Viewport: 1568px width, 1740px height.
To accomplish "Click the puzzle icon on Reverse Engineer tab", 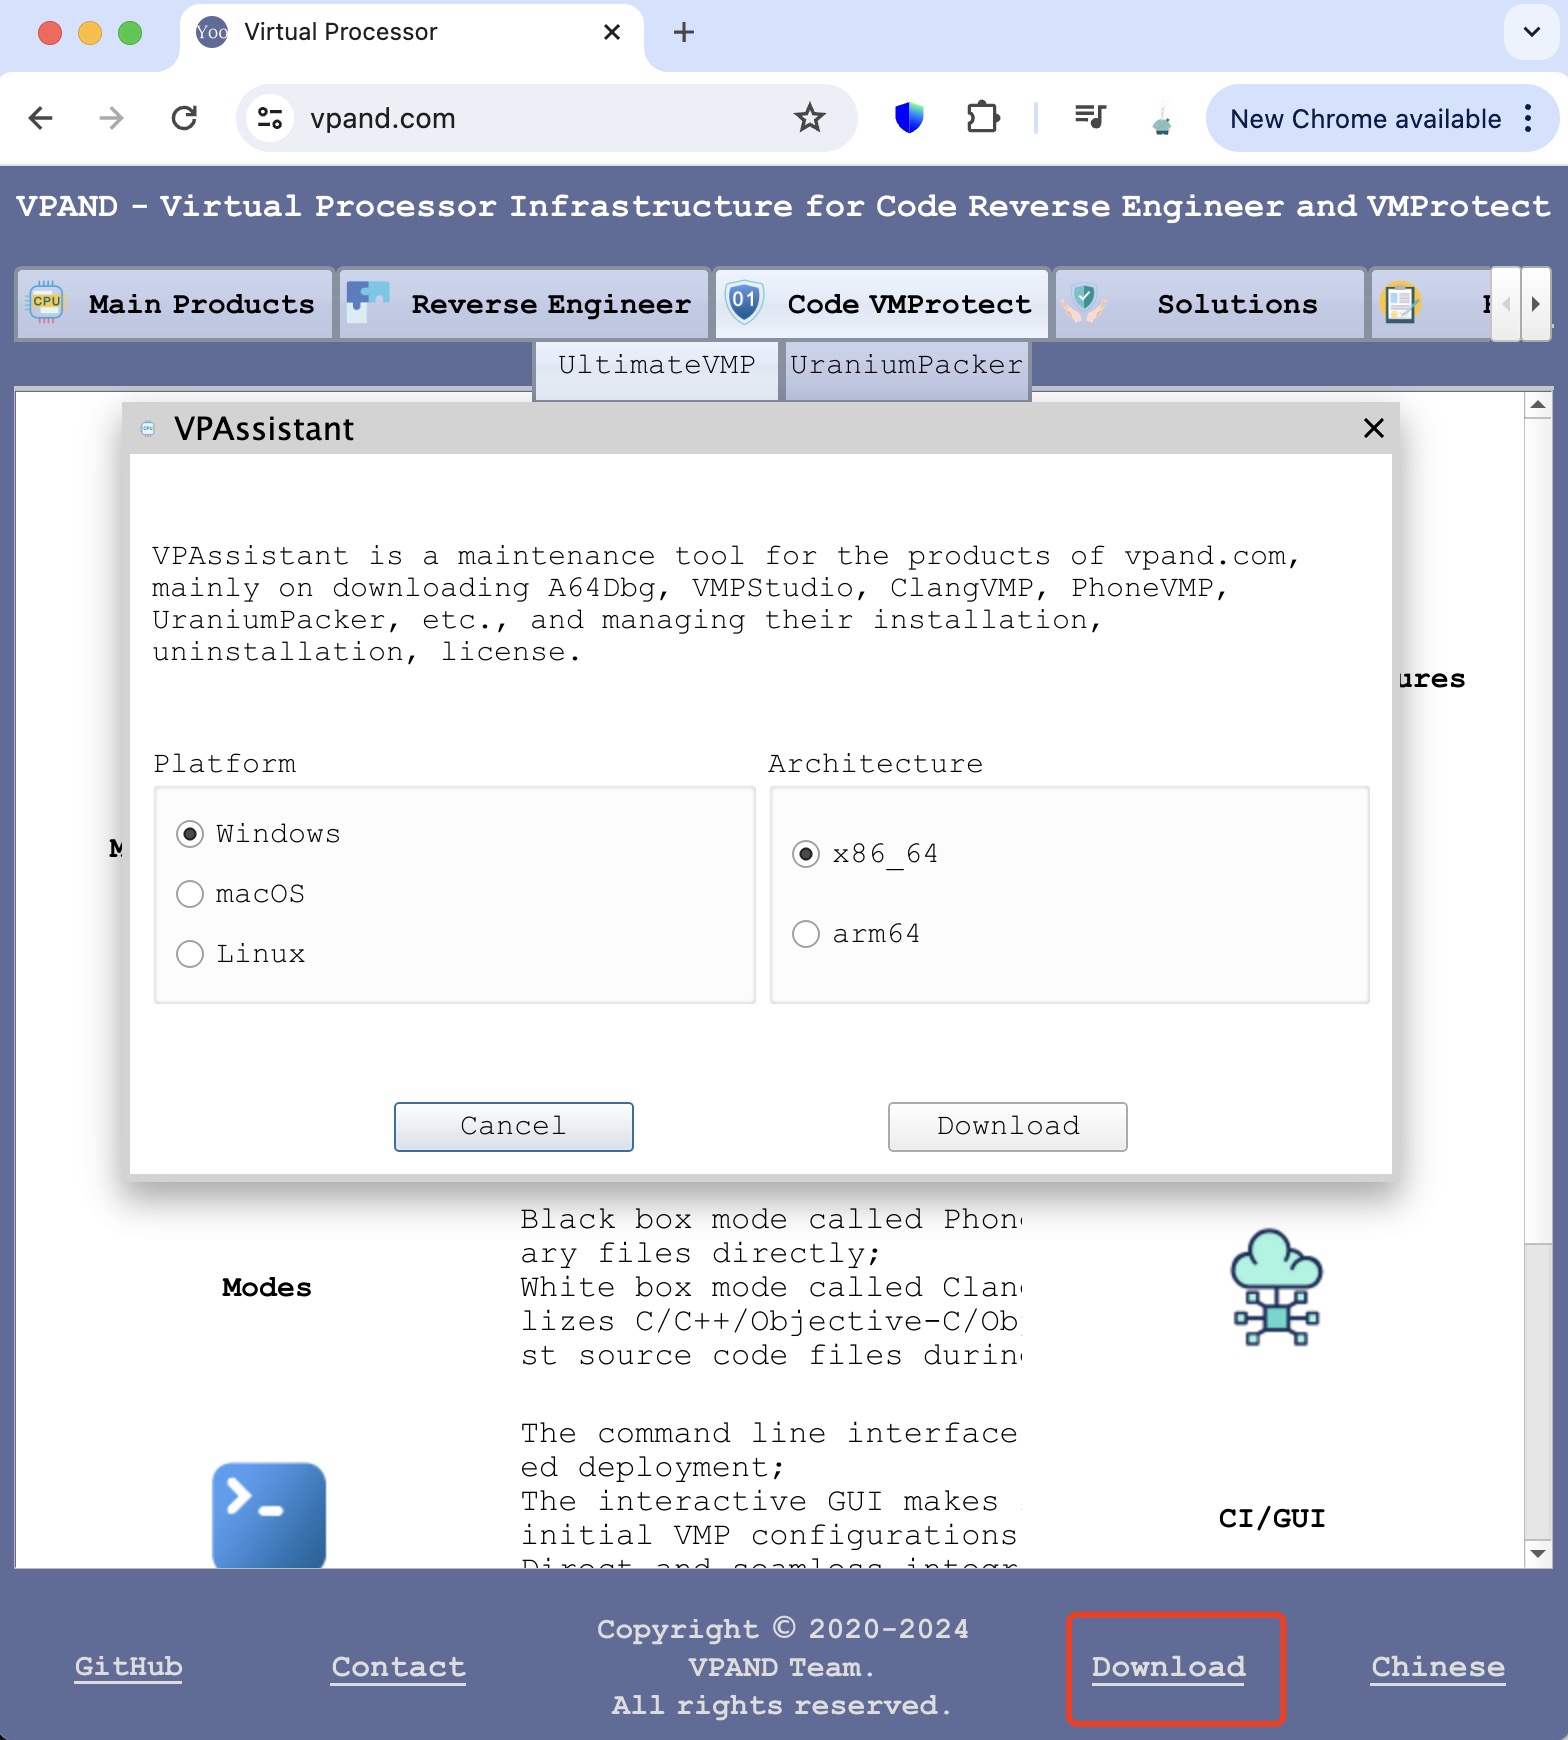I will [367, 302].
